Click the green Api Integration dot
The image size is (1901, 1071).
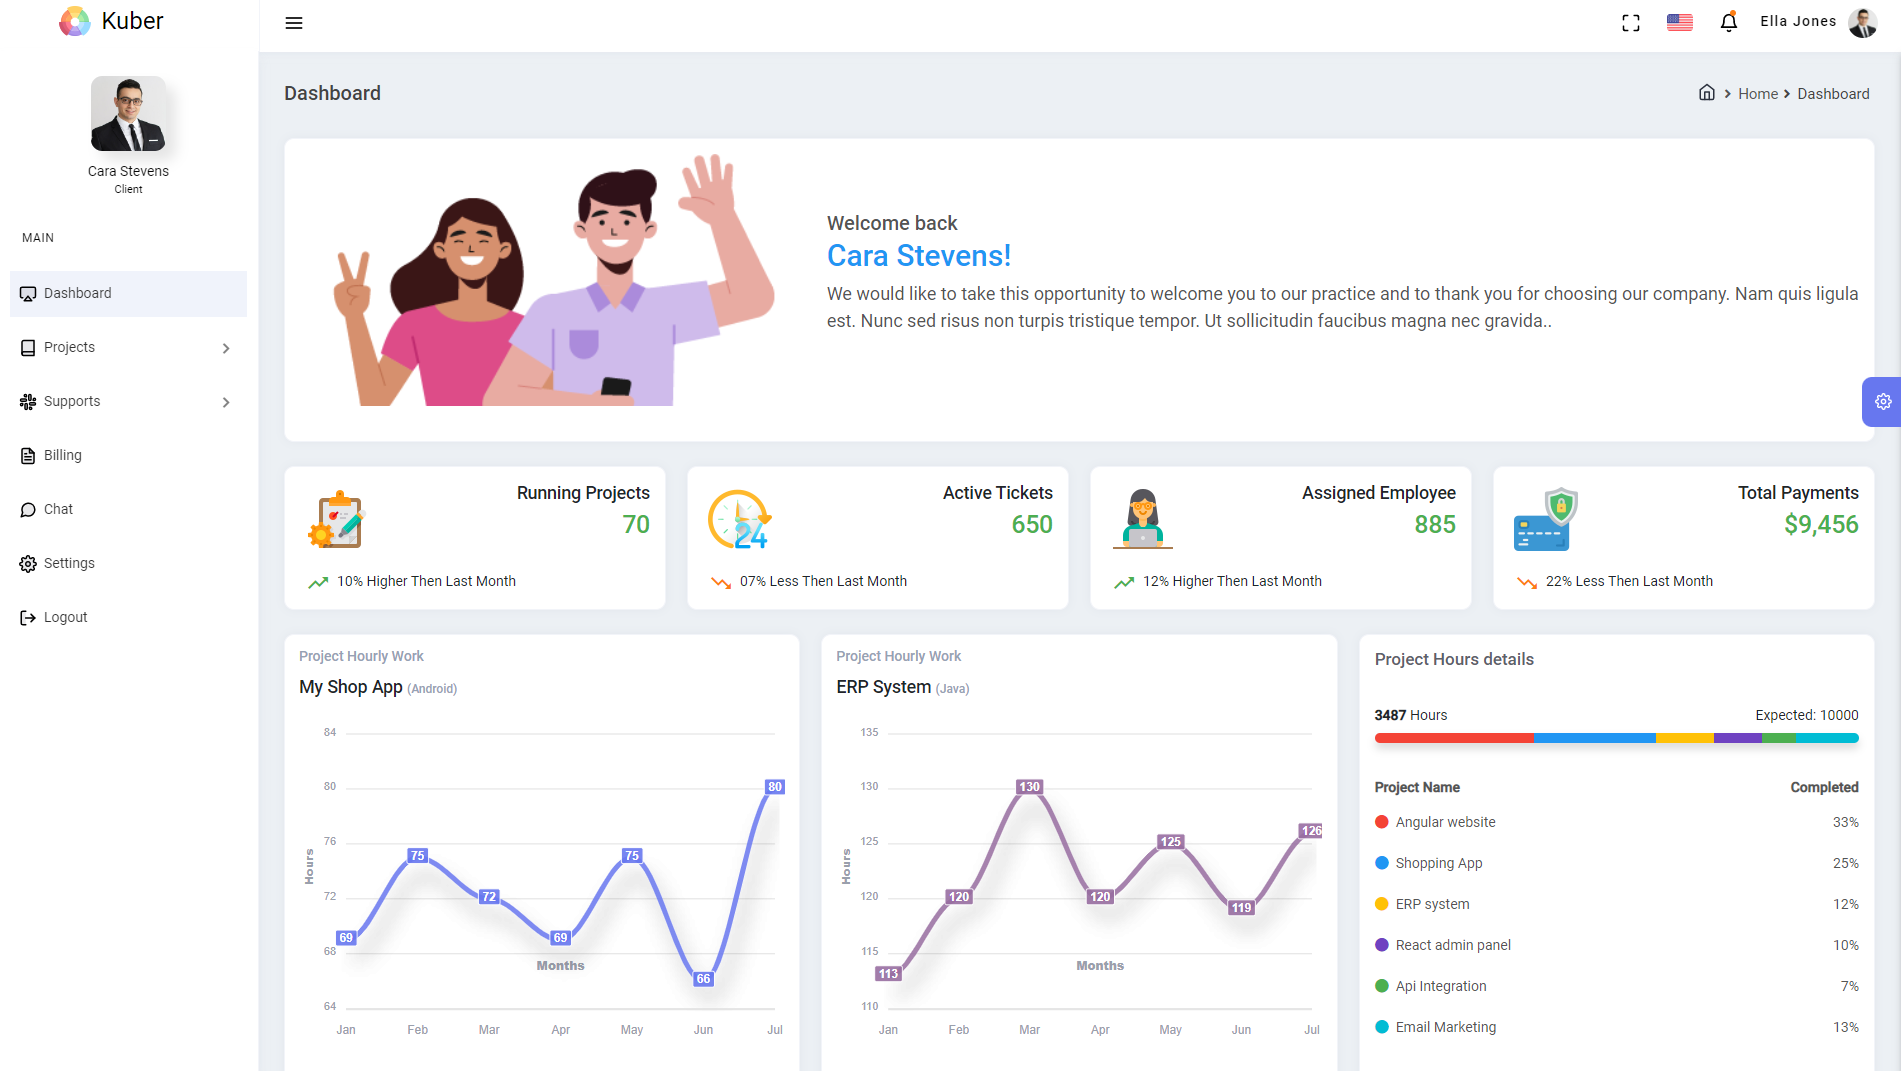[1382, 986]
